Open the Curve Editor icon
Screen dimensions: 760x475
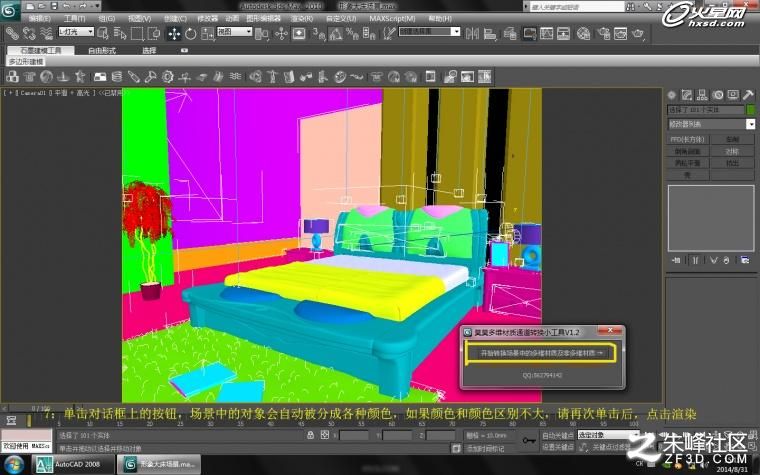[x=546, y=33]
